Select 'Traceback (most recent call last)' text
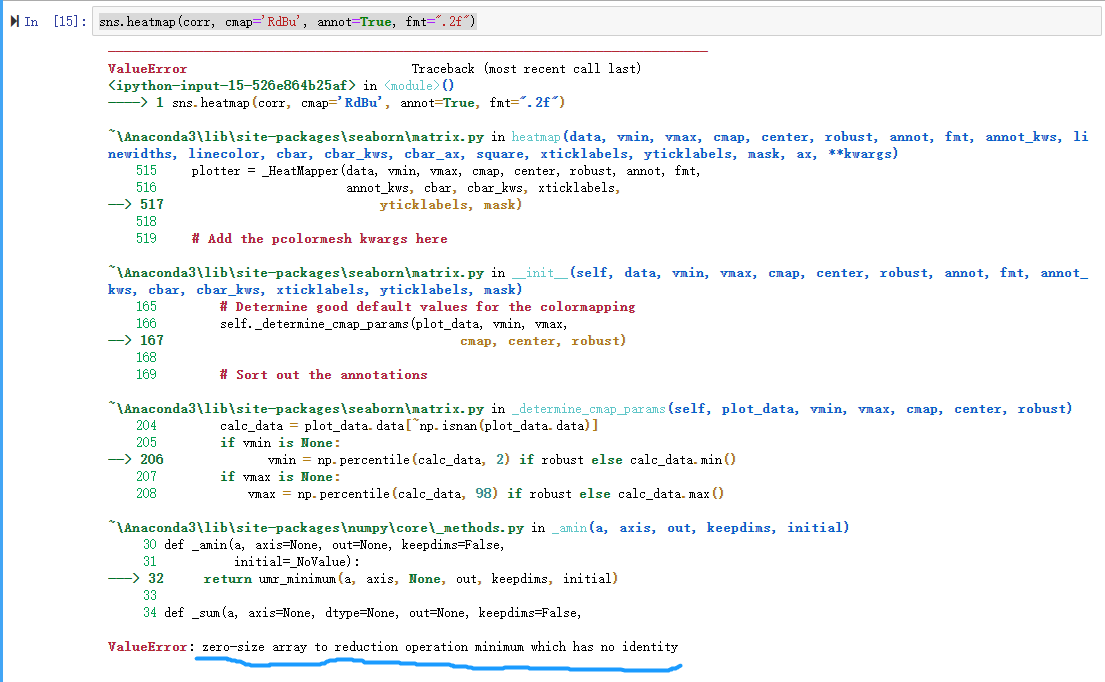The width and height of the screenshot is (1105, 682). click(526, 69)
